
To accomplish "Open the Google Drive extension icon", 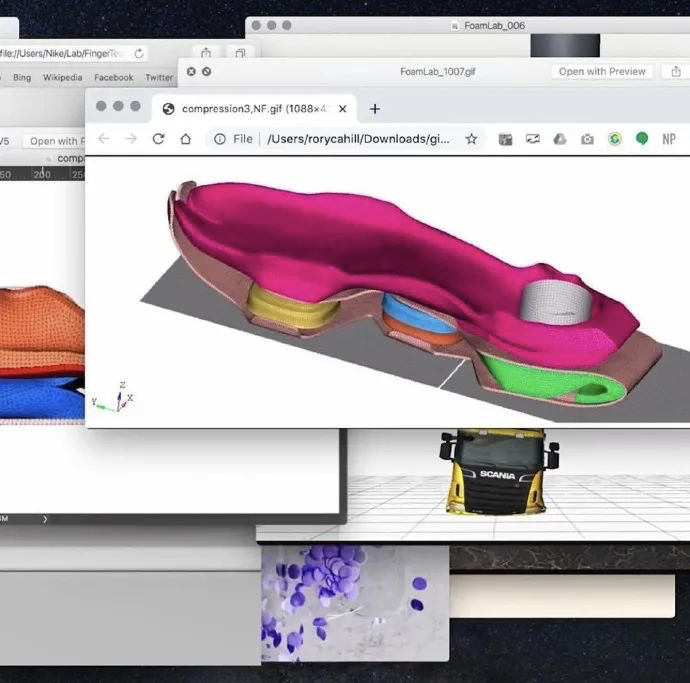I will pos(561,139).
